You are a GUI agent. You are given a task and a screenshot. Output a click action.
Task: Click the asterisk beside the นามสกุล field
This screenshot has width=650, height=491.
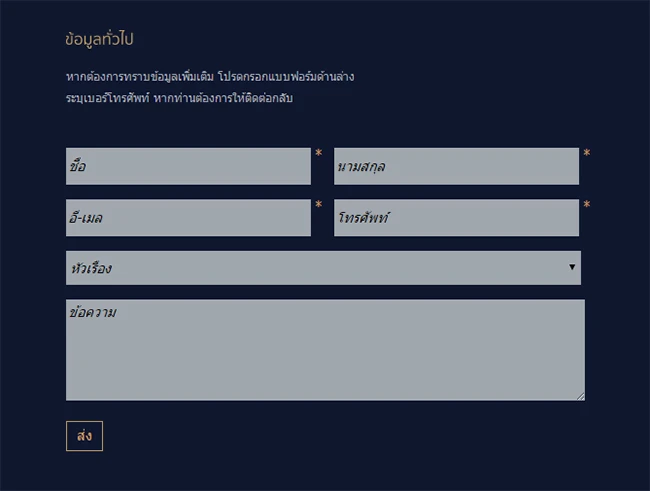tap(587, 154)
